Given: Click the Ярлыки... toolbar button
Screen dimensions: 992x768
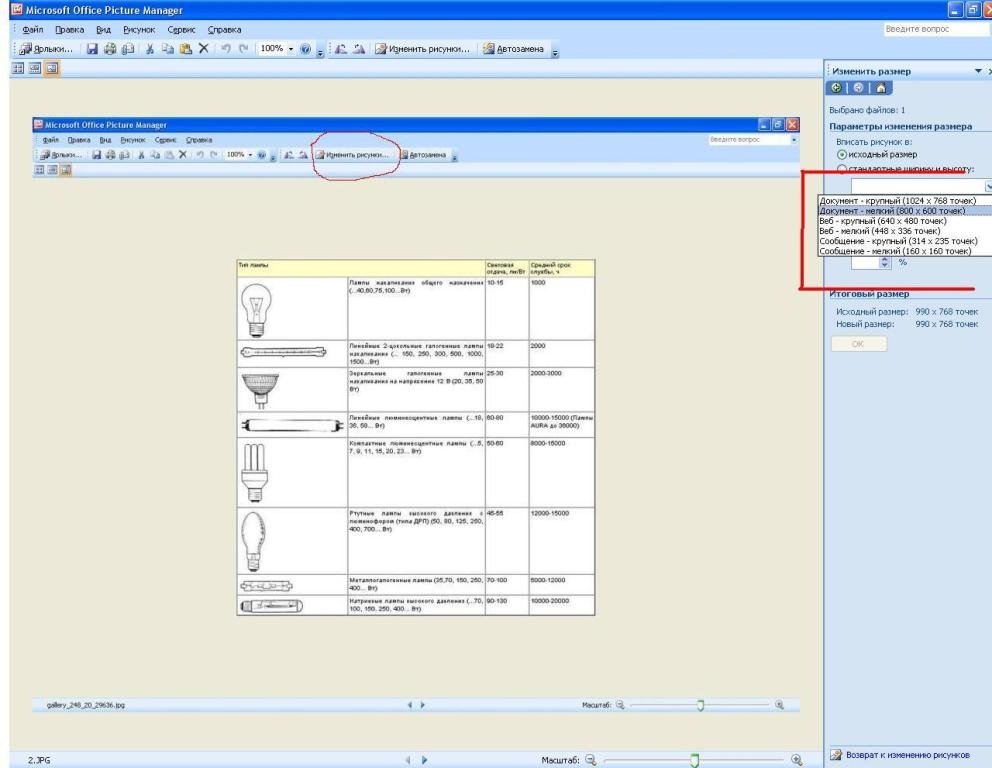Looking at the screenshot, I should pos(46,49).
